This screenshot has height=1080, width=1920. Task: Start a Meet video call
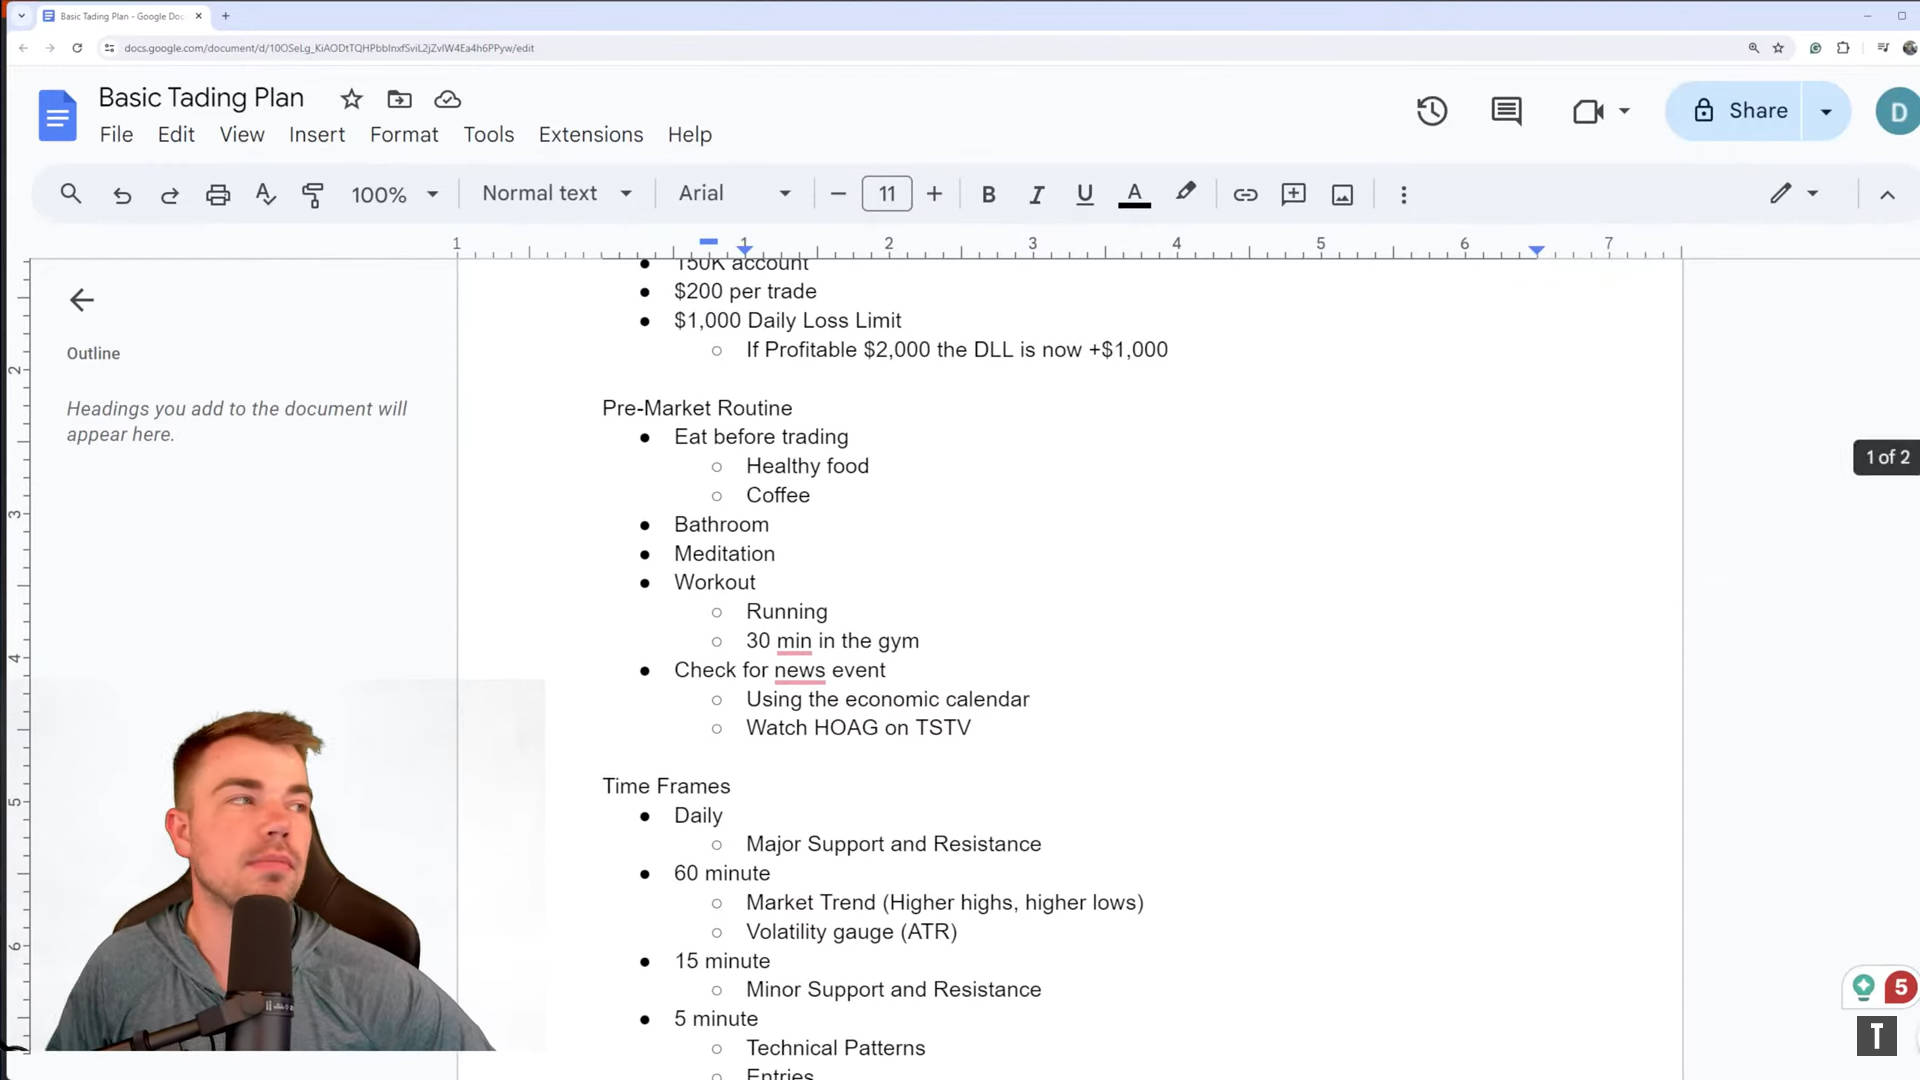click(1588, 111)
